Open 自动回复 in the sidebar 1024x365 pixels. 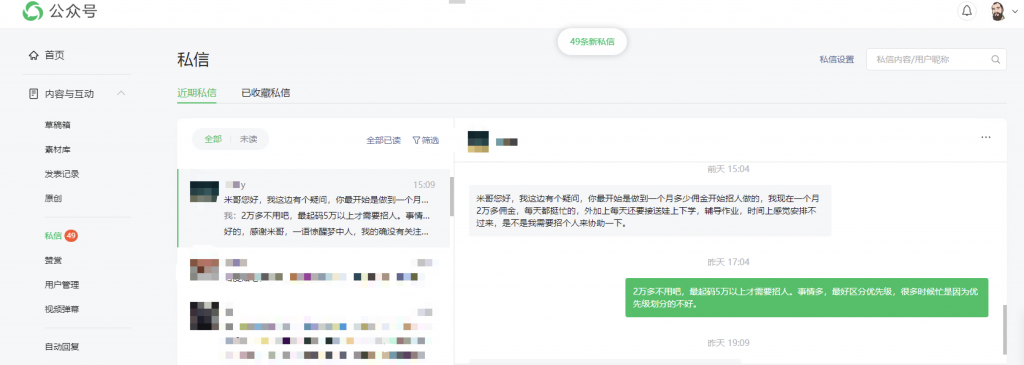62,347
